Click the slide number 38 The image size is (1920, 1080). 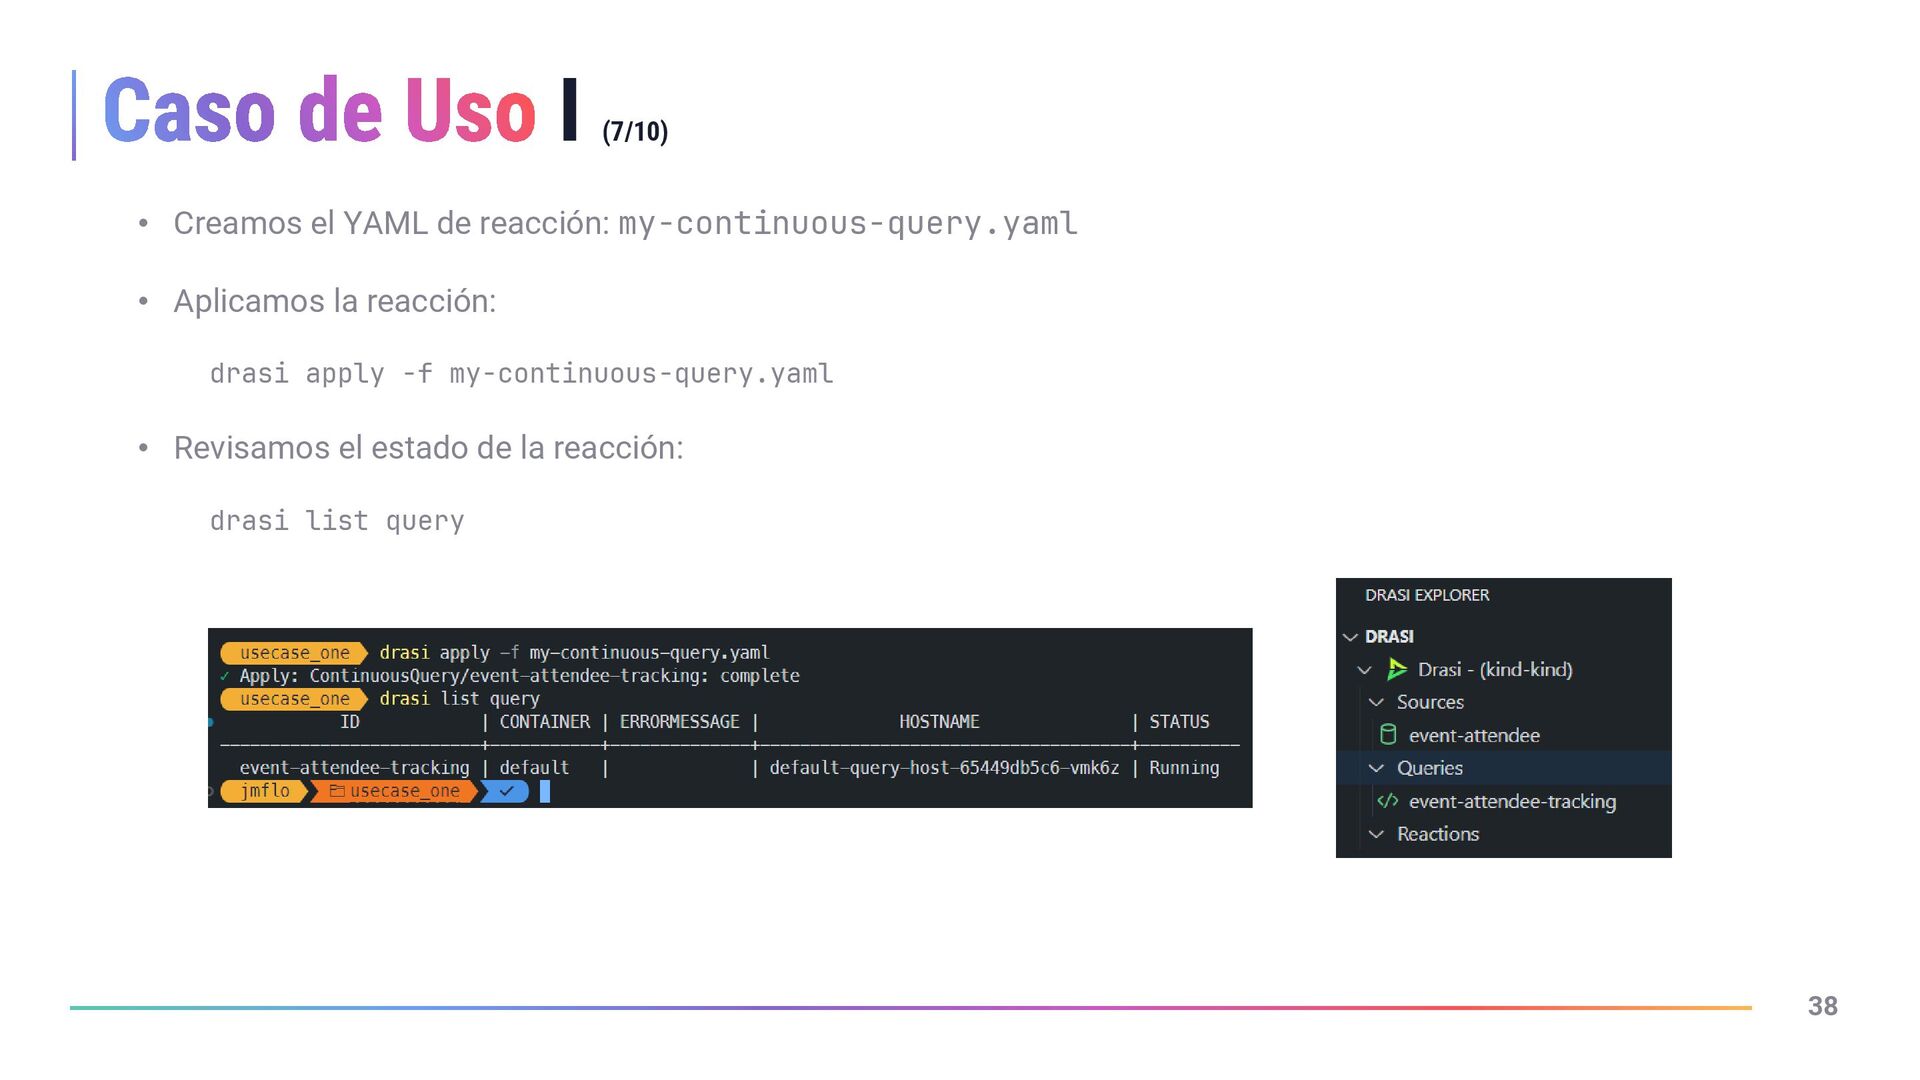pos(1822,1006)
